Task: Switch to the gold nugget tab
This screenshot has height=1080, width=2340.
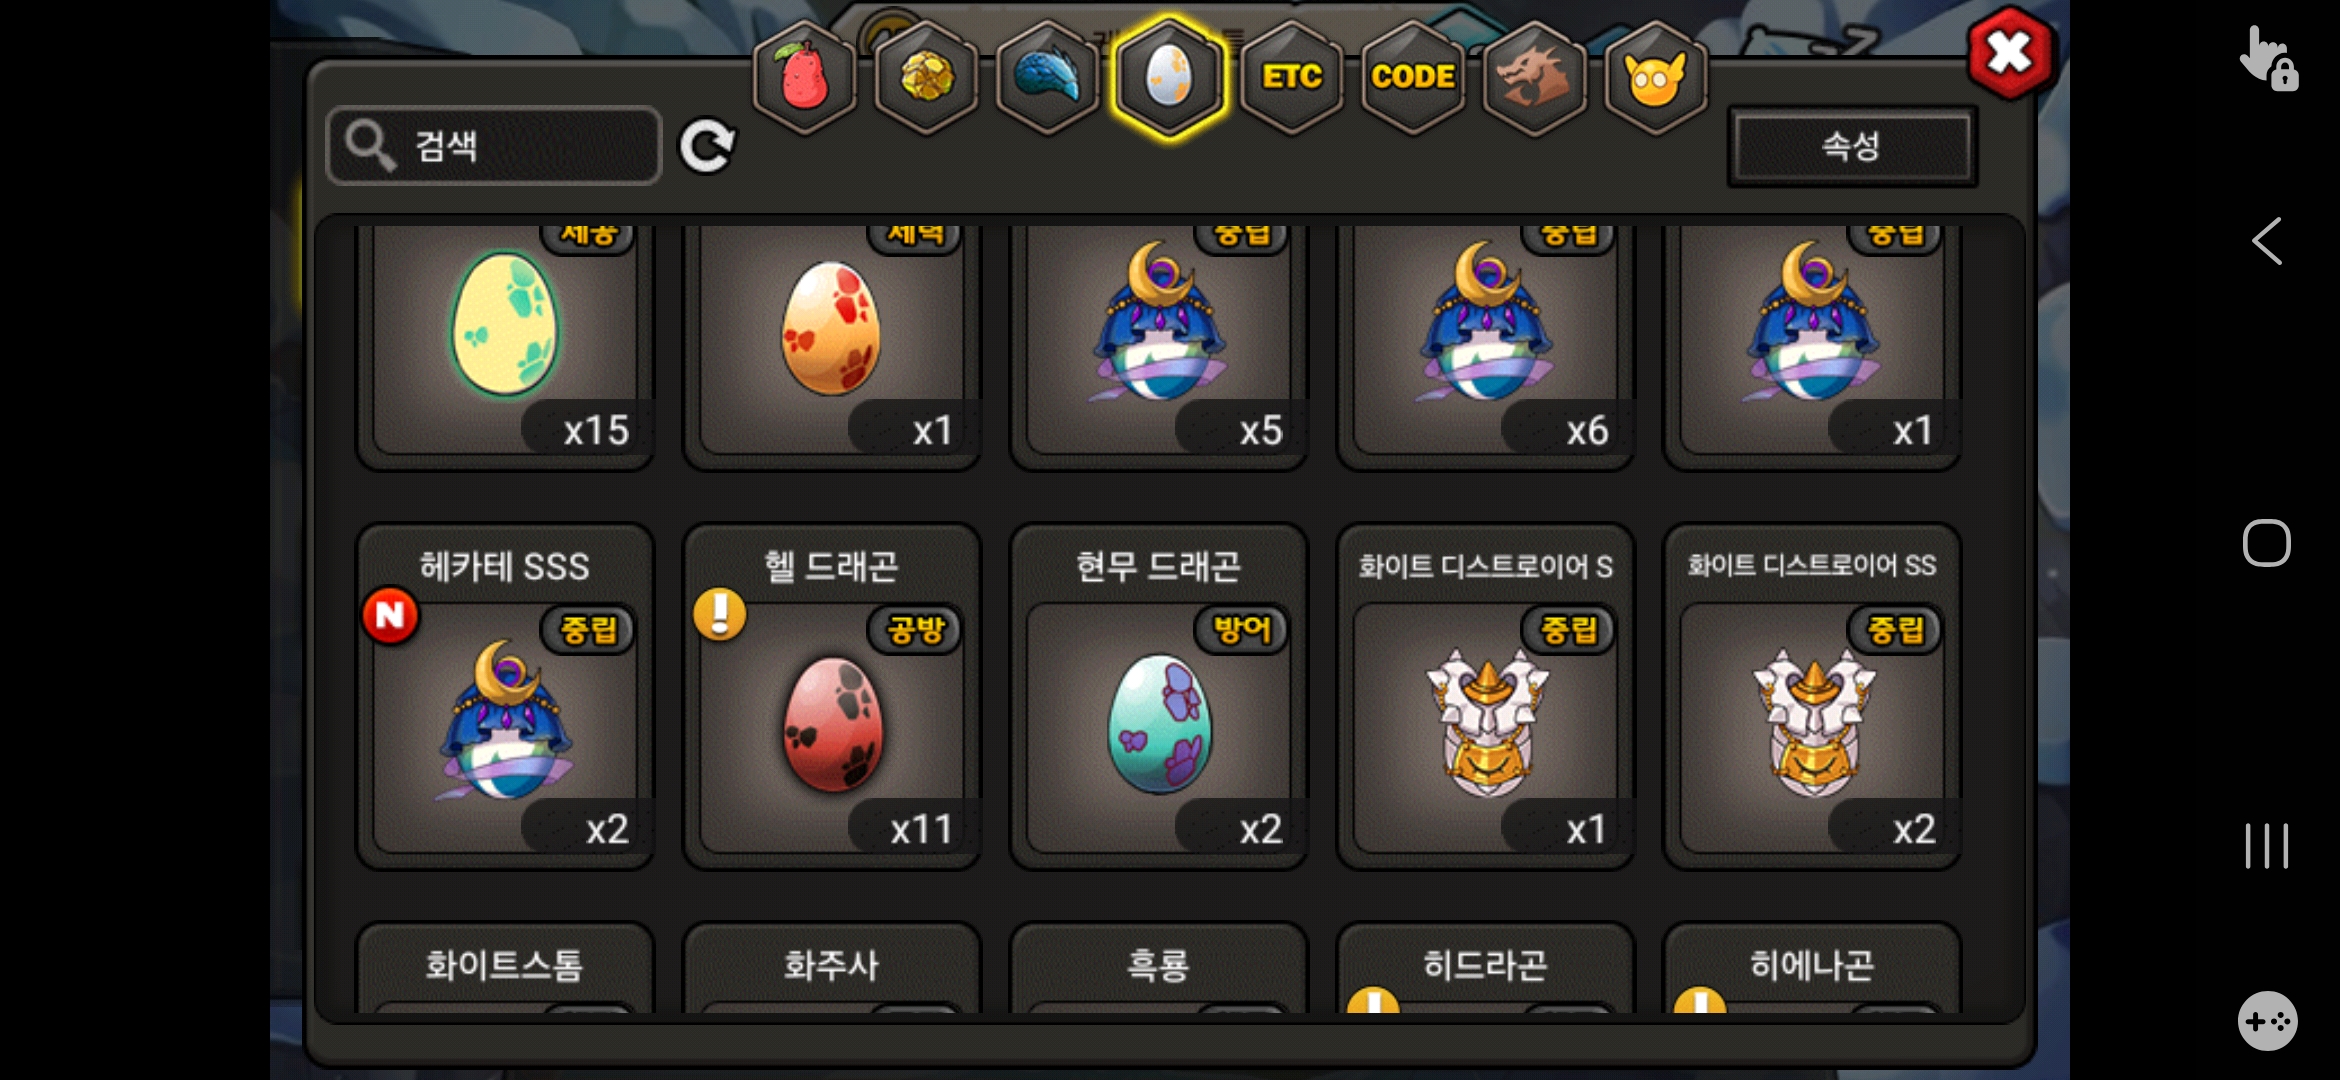Action: pyautogui.click(x=926, y=77)
